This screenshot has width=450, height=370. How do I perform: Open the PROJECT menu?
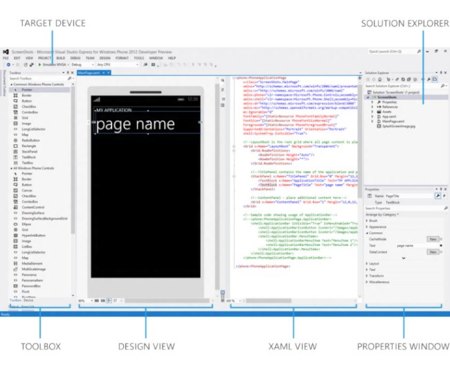(45, 58)
